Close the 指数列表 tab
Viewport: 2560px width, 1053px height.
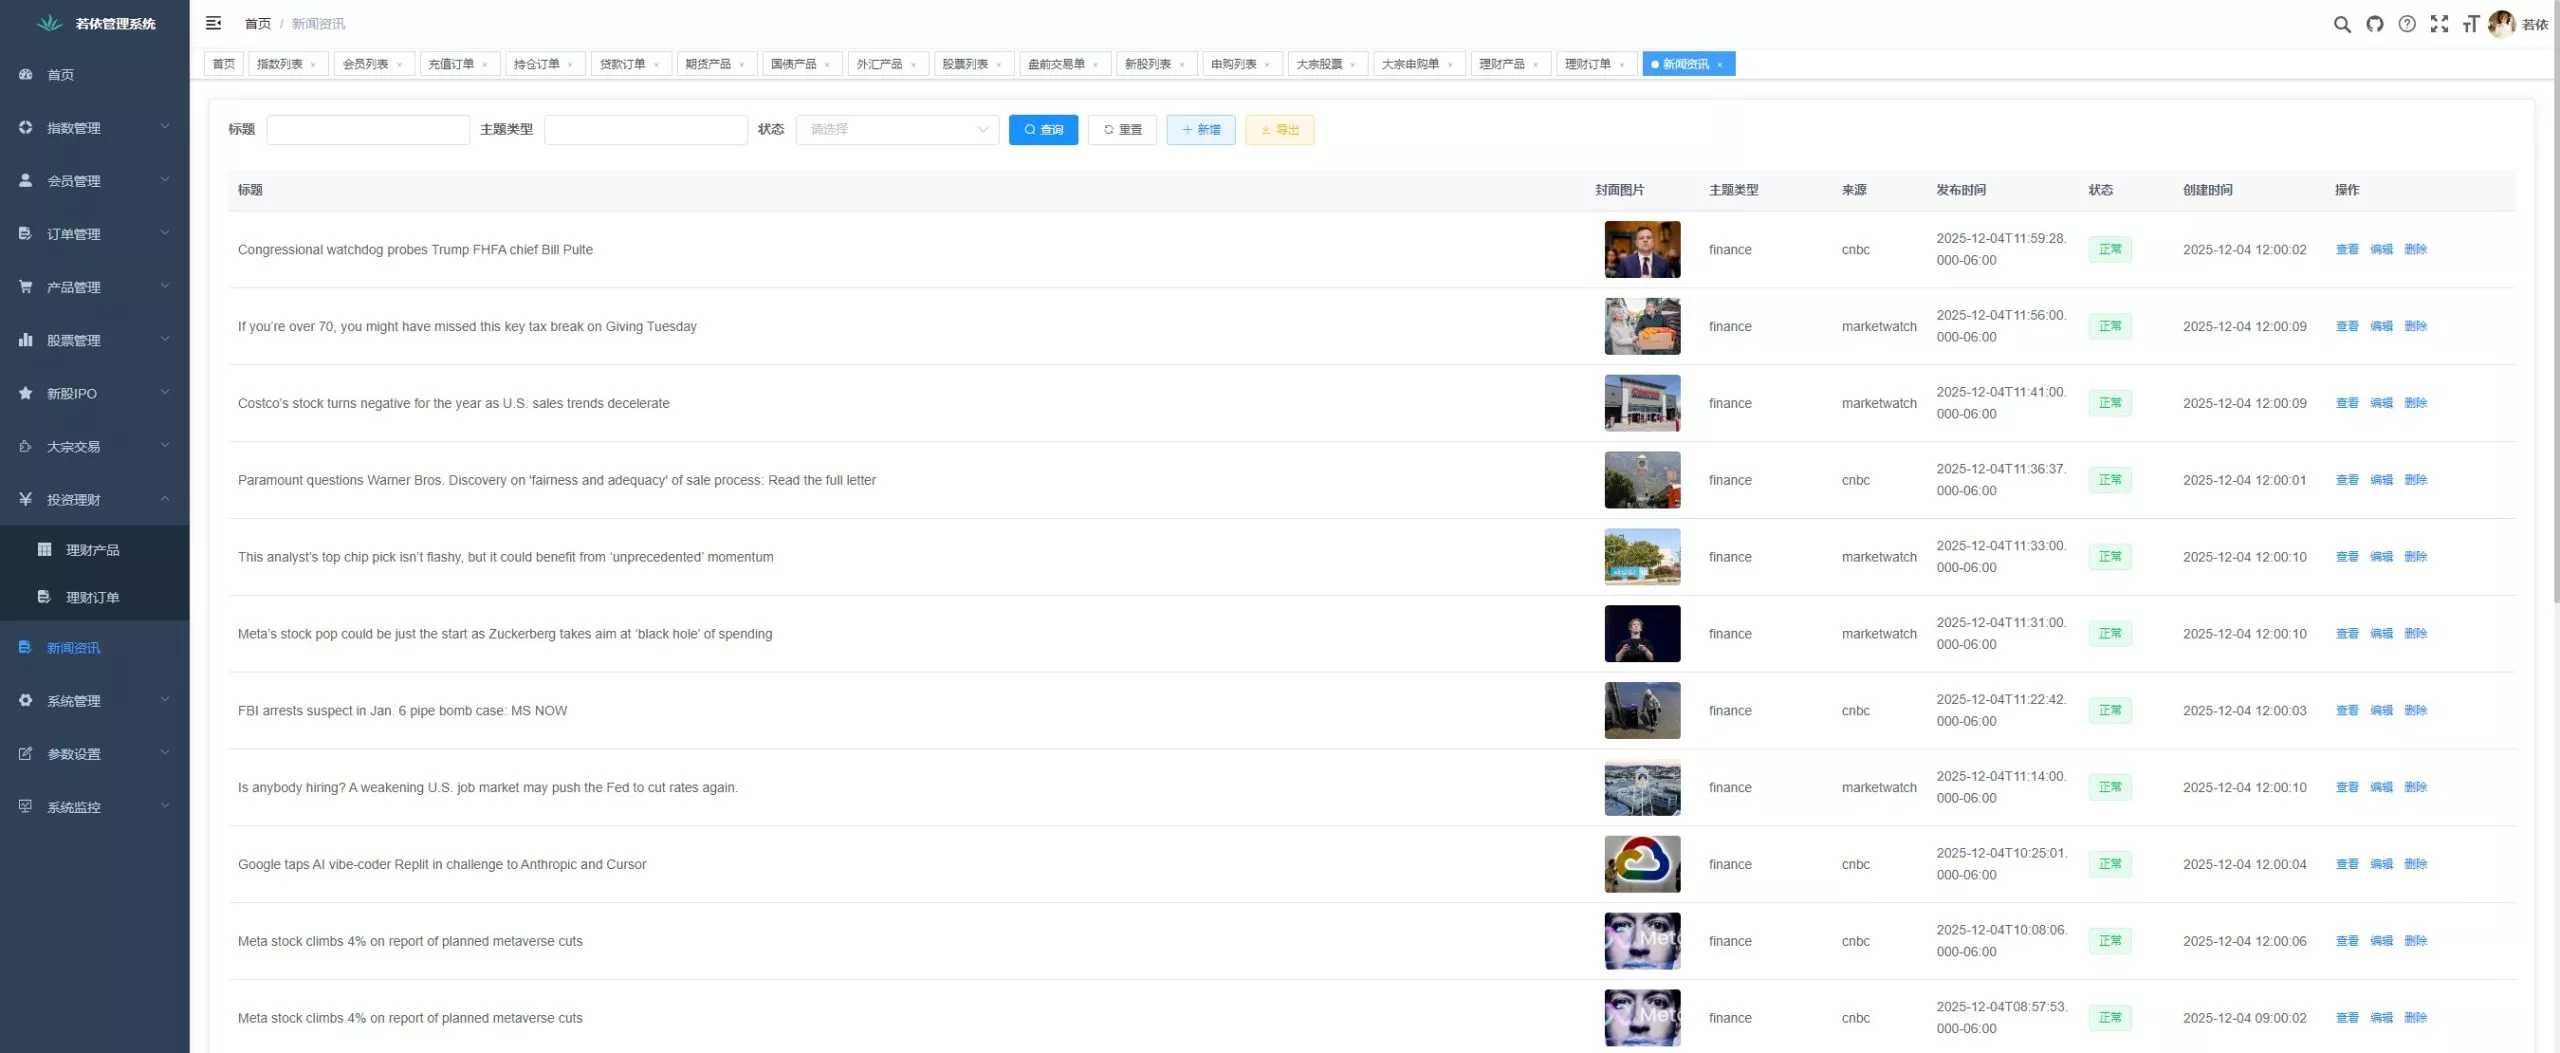[x=313, y=65]
